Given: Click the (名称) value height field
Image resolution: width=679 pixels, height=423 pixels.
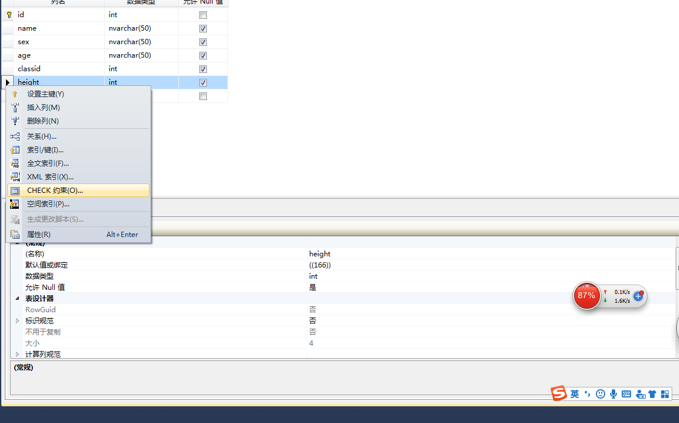Looking at the screenshot, I should (x=491, y=254).
